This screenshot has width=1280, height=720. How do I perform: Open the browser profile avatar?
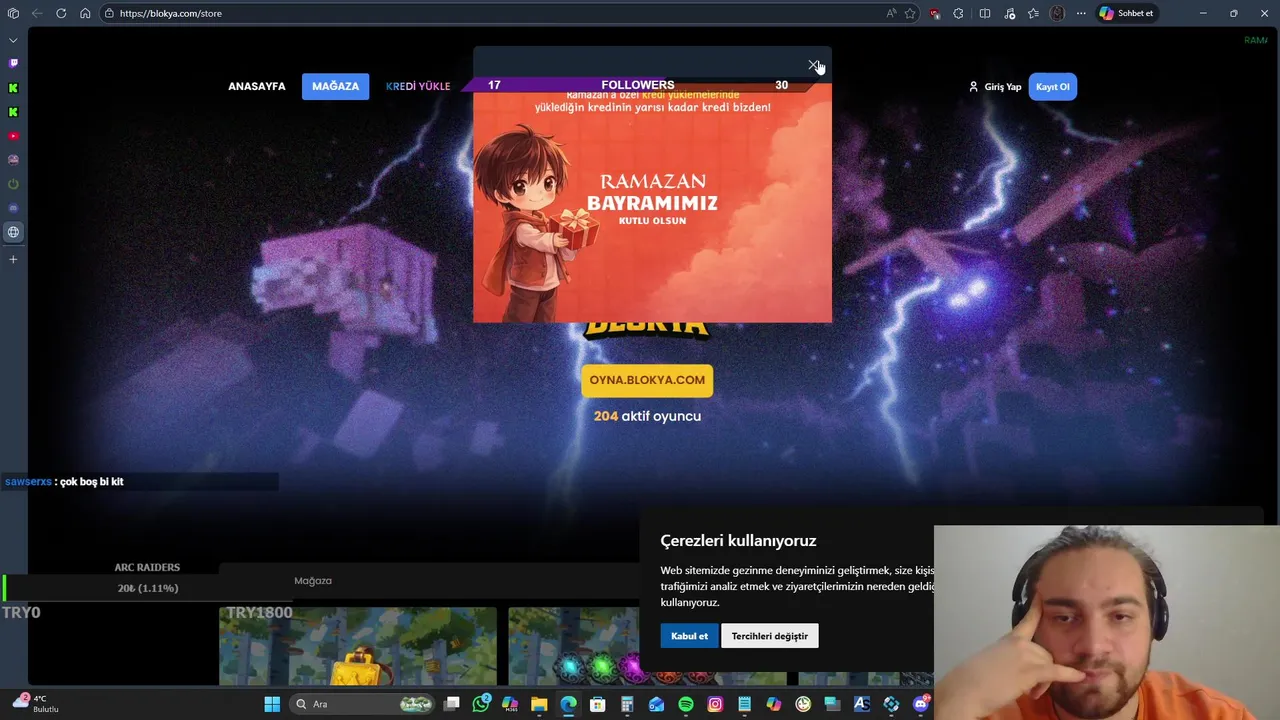click(x=1057, y=13)
